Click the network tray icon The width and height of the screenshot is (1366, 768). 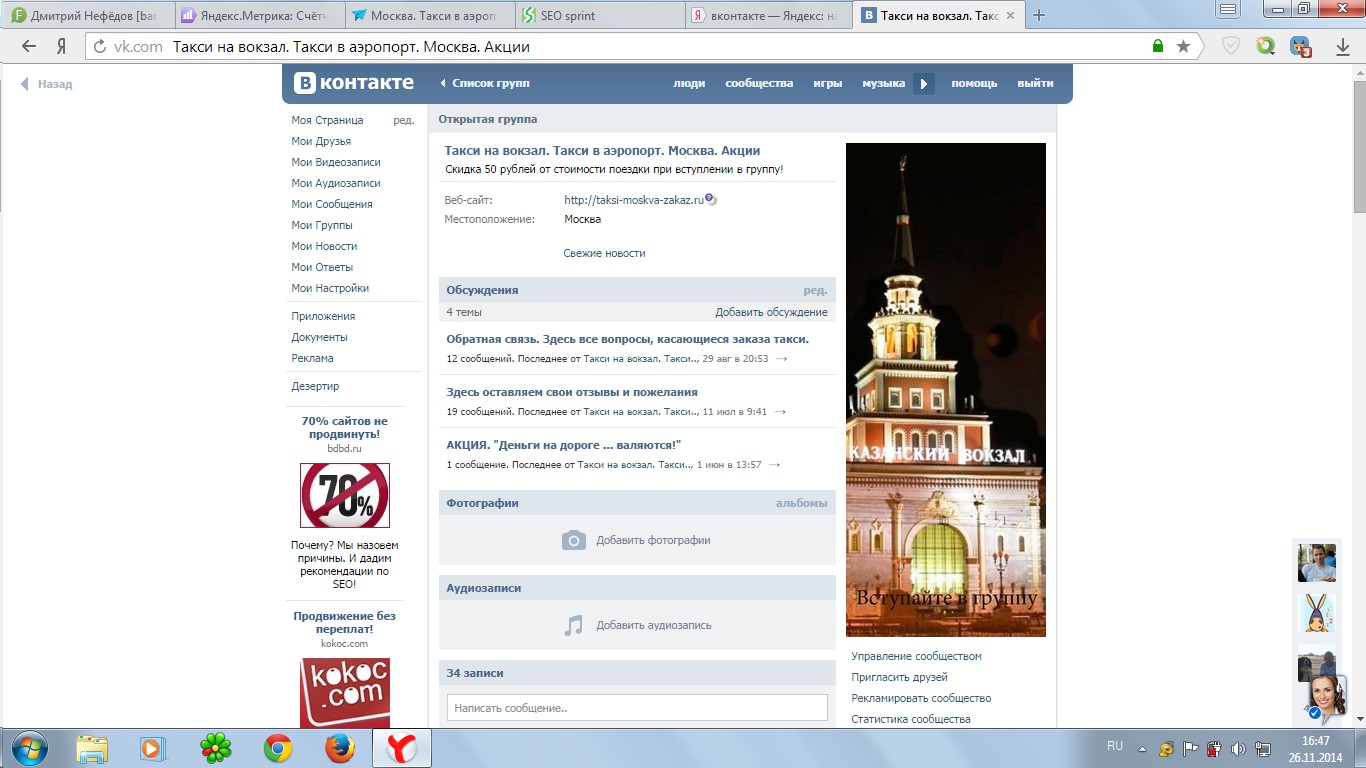coord(1263,748)
